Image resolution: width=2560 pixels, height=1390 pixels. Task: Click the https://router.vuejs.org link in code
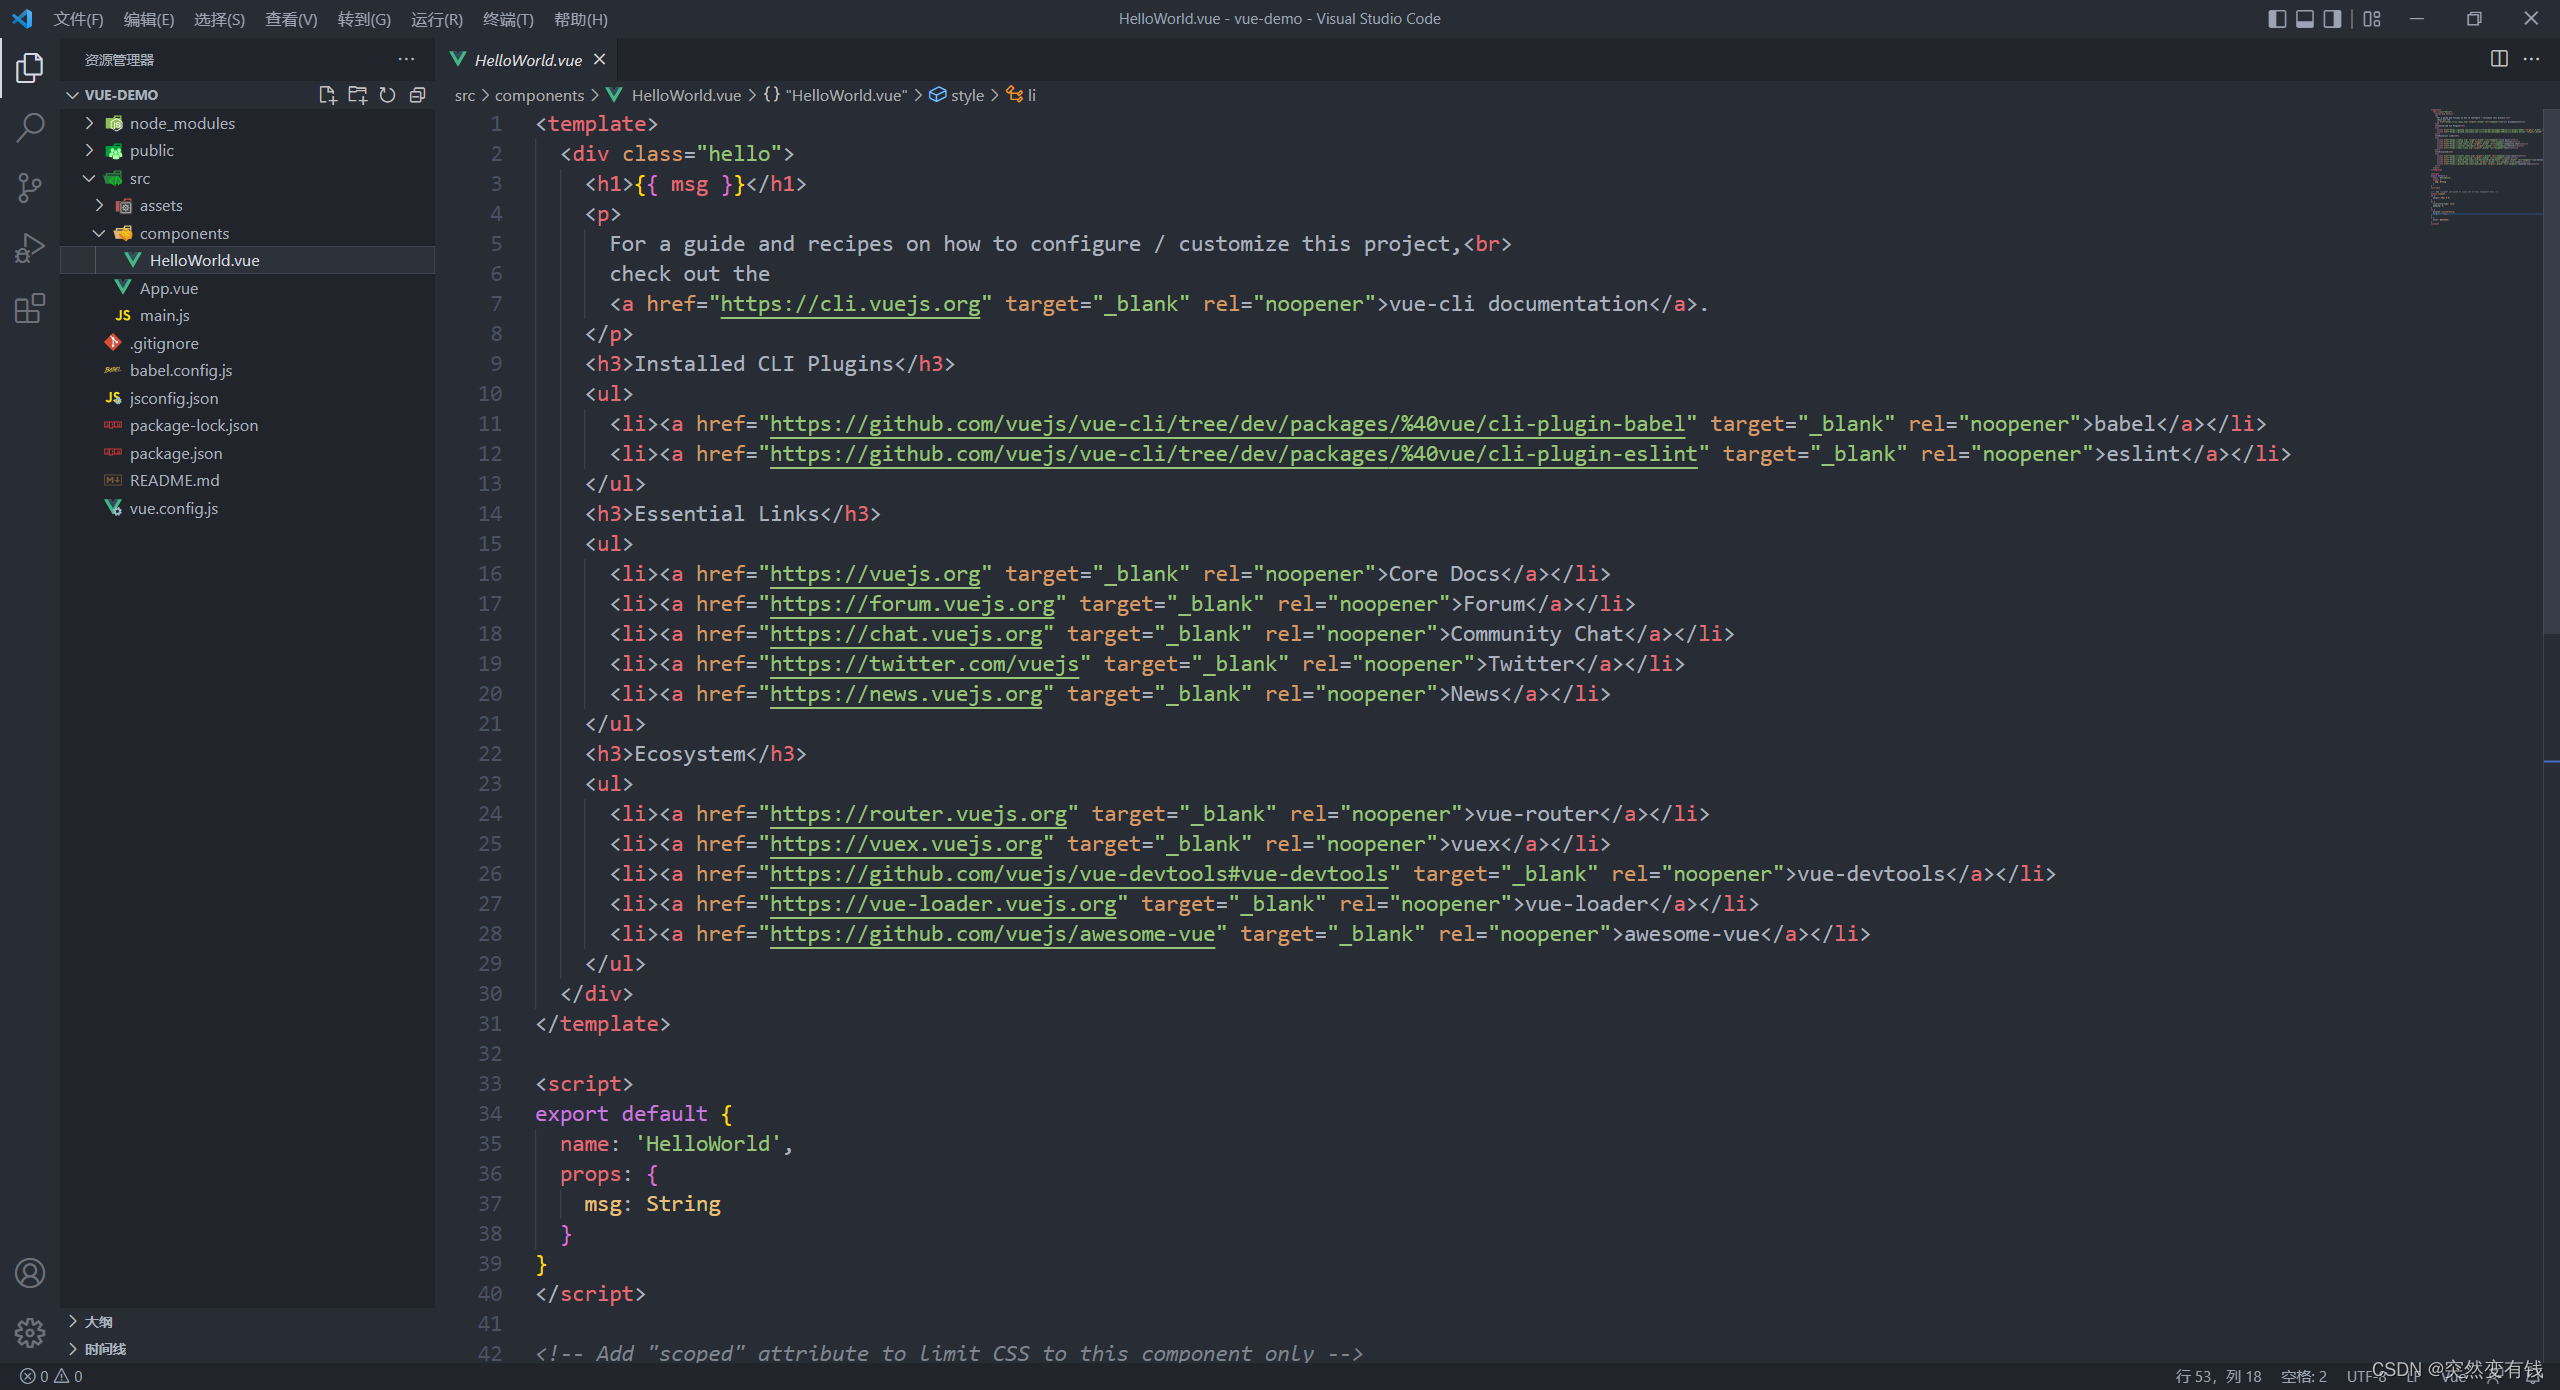[918, 814]
